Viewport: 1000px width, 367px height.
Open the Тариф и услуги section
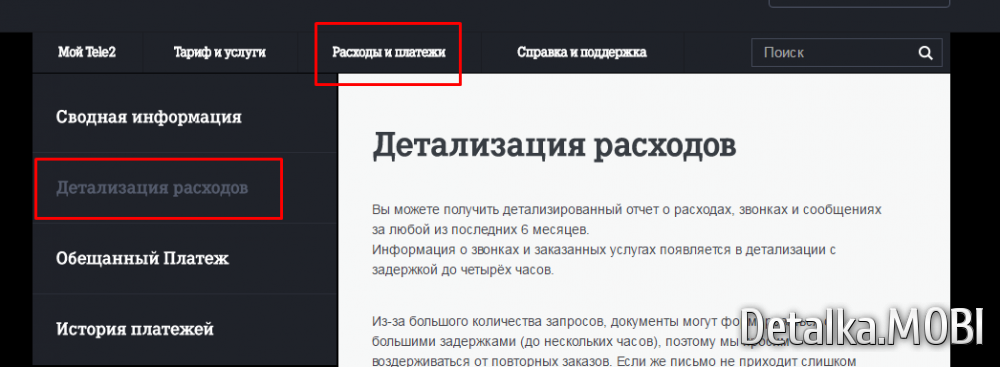219,52
